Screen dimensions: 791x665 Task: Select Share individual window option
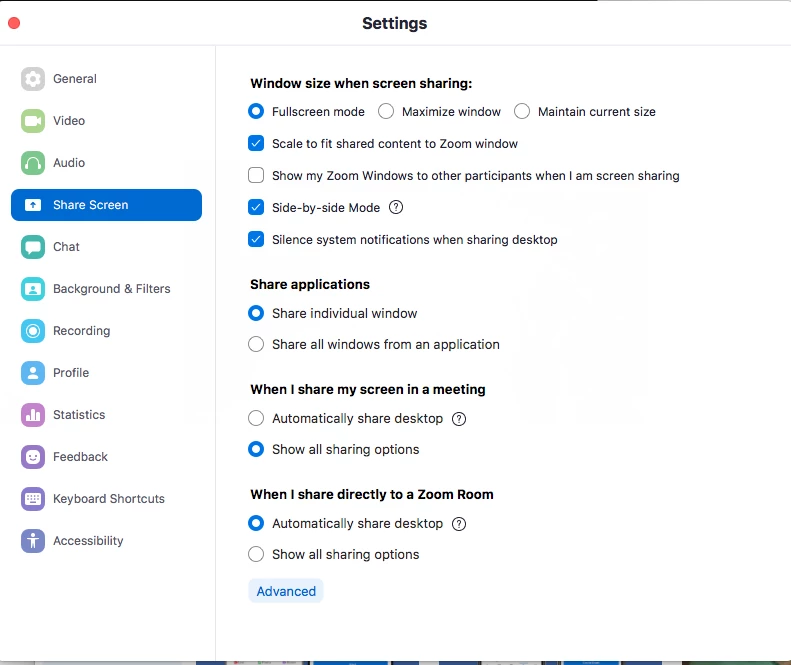[x=256, y=313]
